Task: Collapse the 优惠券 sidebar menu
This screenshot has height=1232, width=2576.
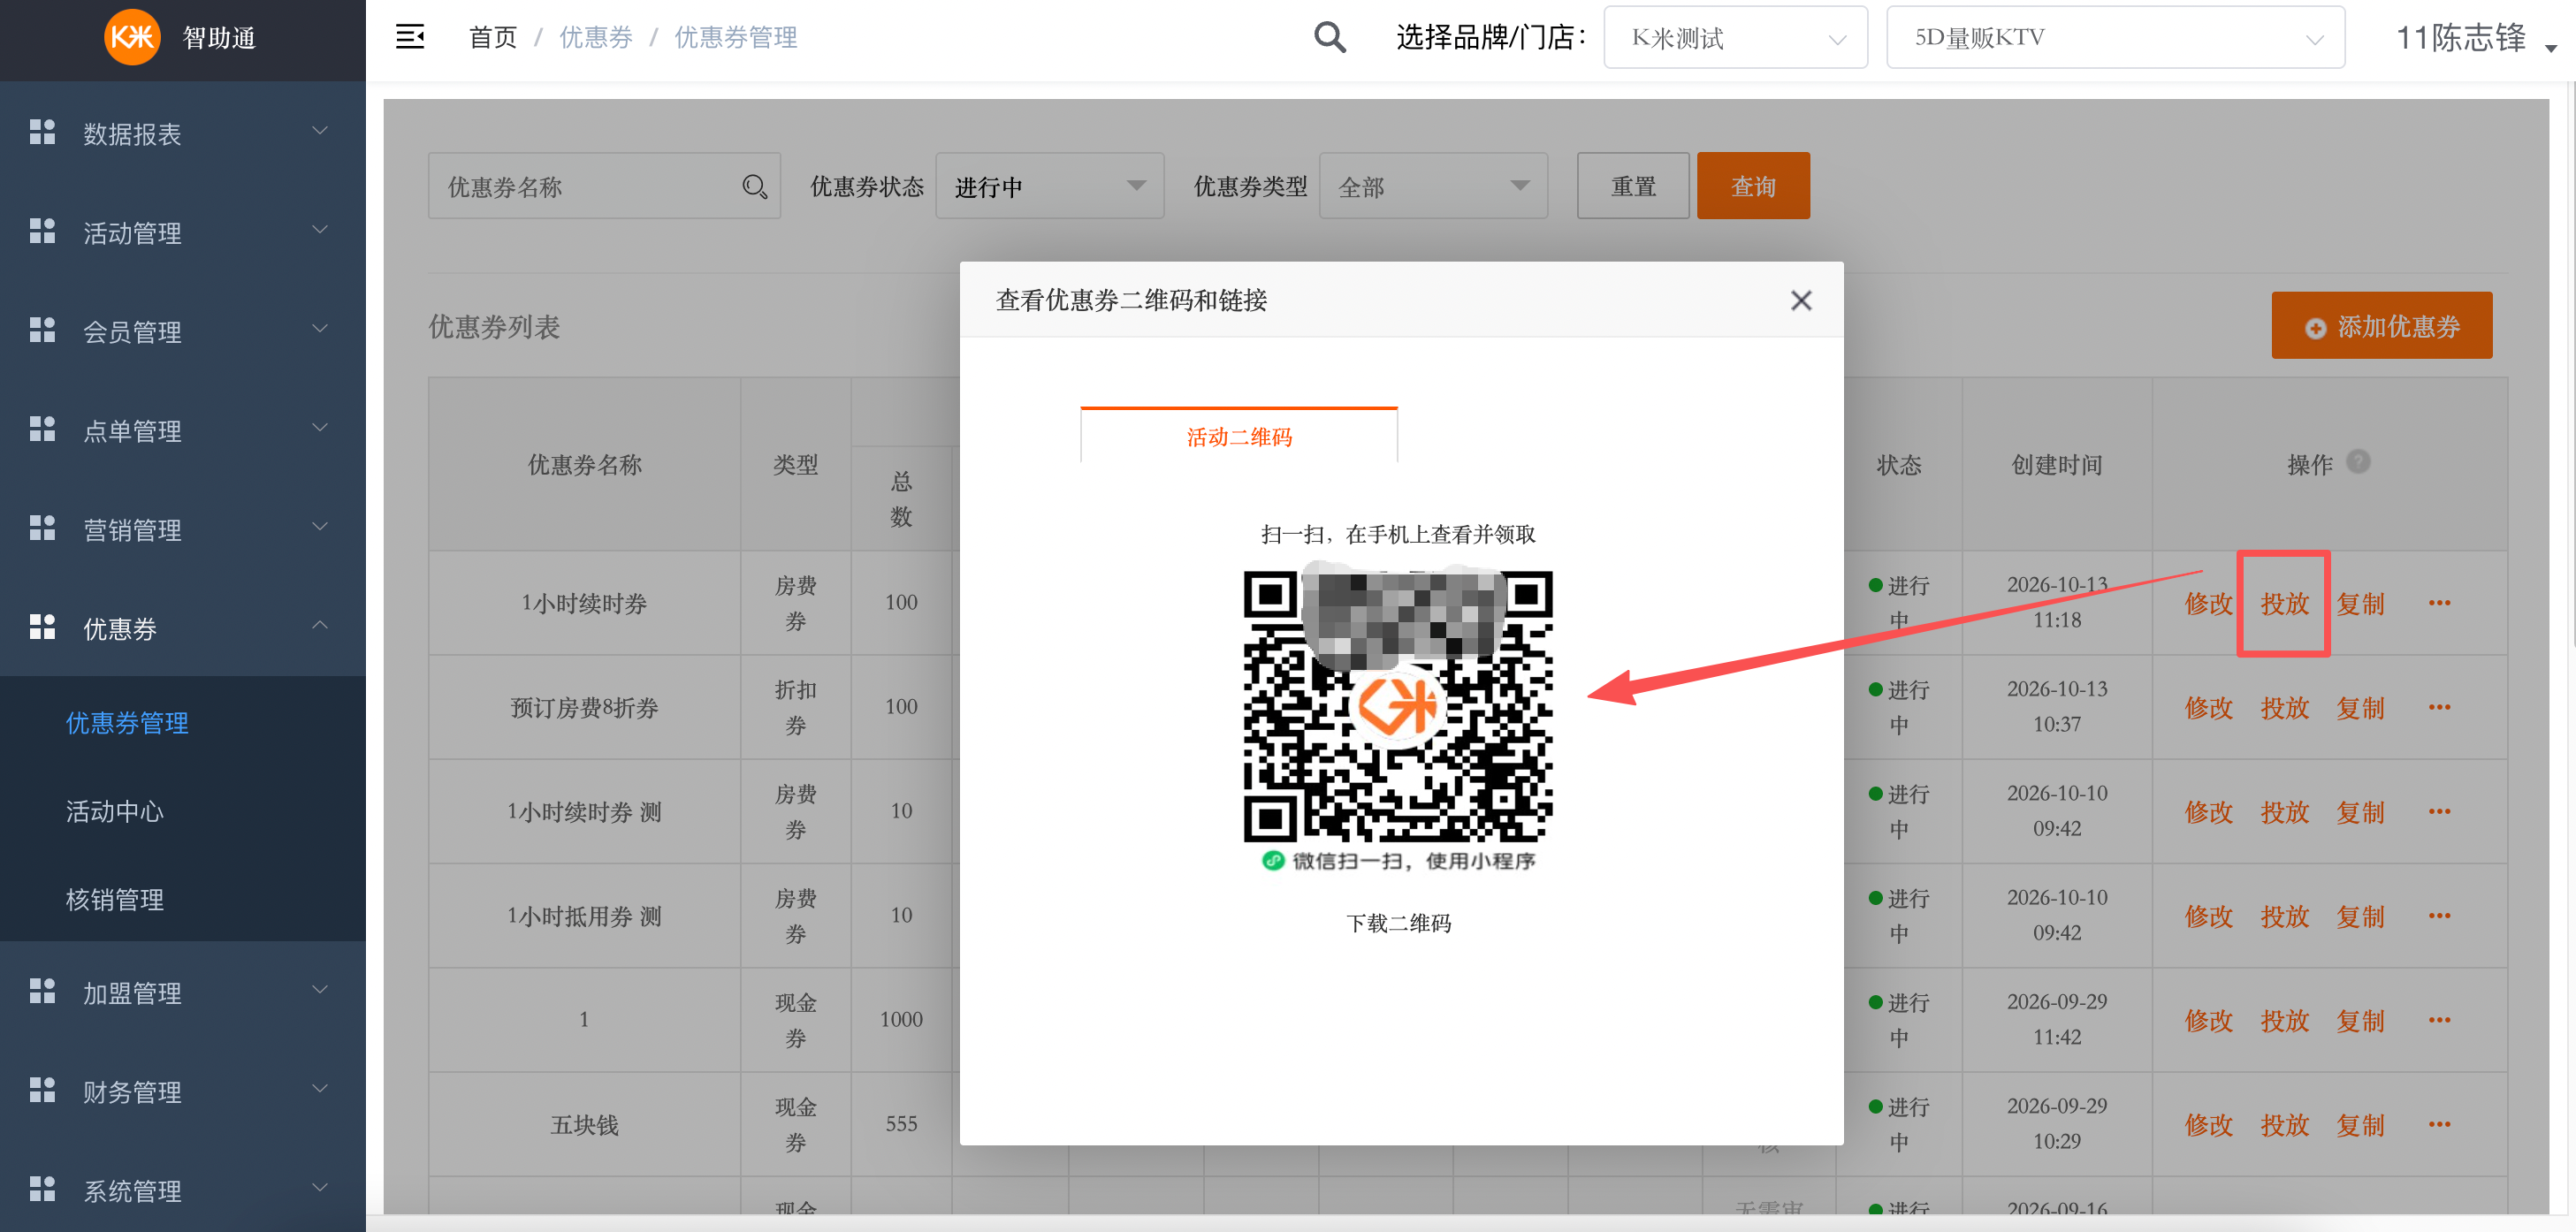Action: pos(182,628)
